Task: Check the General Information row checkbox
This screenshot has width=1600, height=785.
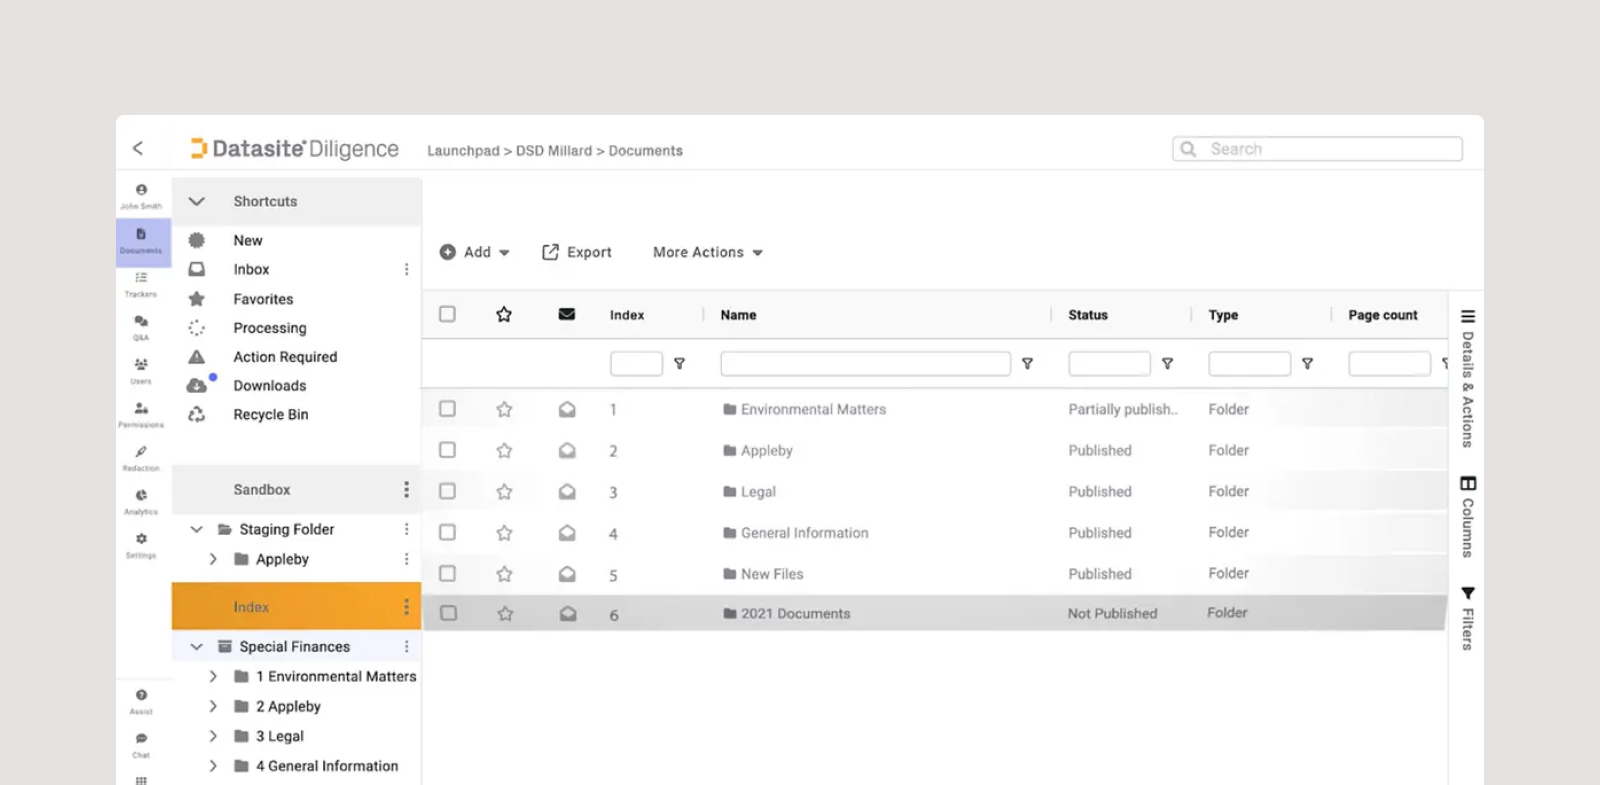Action: (x=447, y=532)
